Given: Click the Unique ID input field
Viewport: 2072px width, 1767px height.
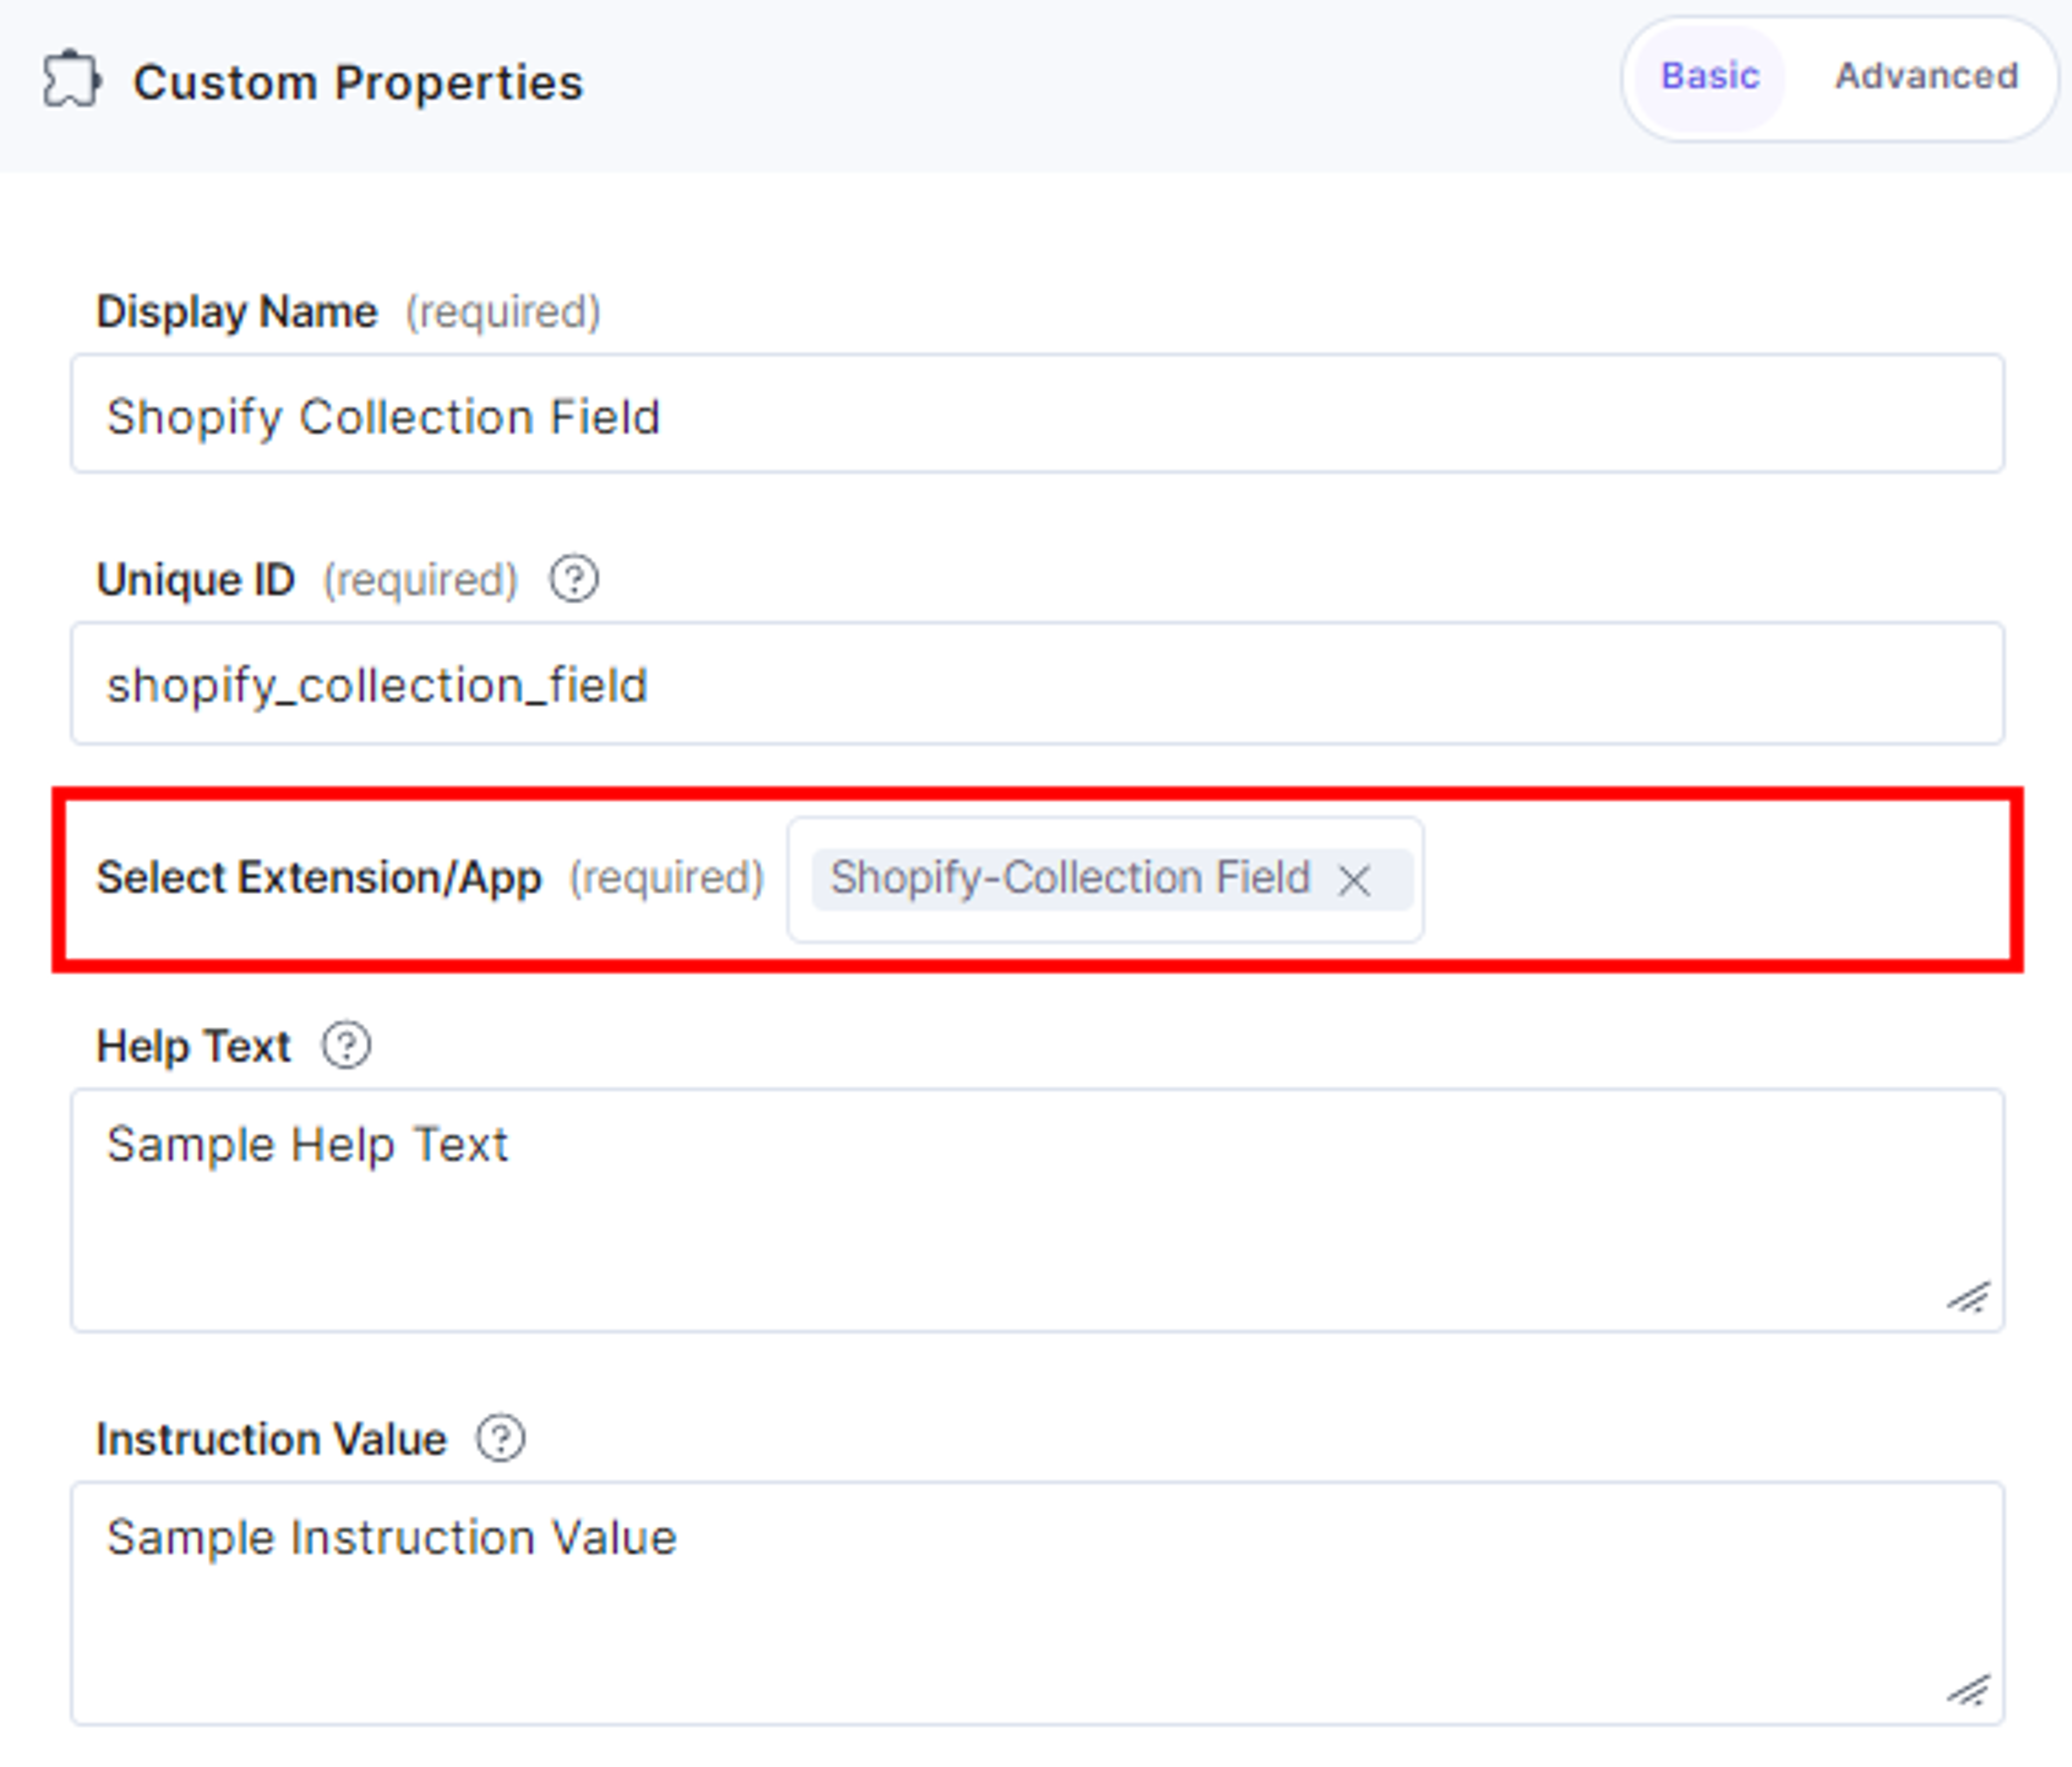Looking at the screenshot, I should [1037, 683].
